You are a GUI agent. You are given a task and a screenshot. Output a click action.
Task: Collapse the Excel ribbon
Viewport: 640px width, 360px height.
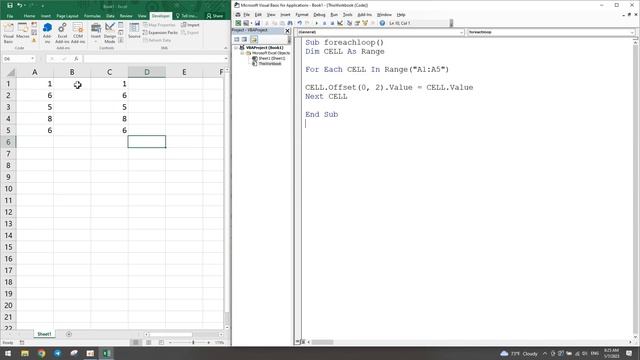(226, 48)
